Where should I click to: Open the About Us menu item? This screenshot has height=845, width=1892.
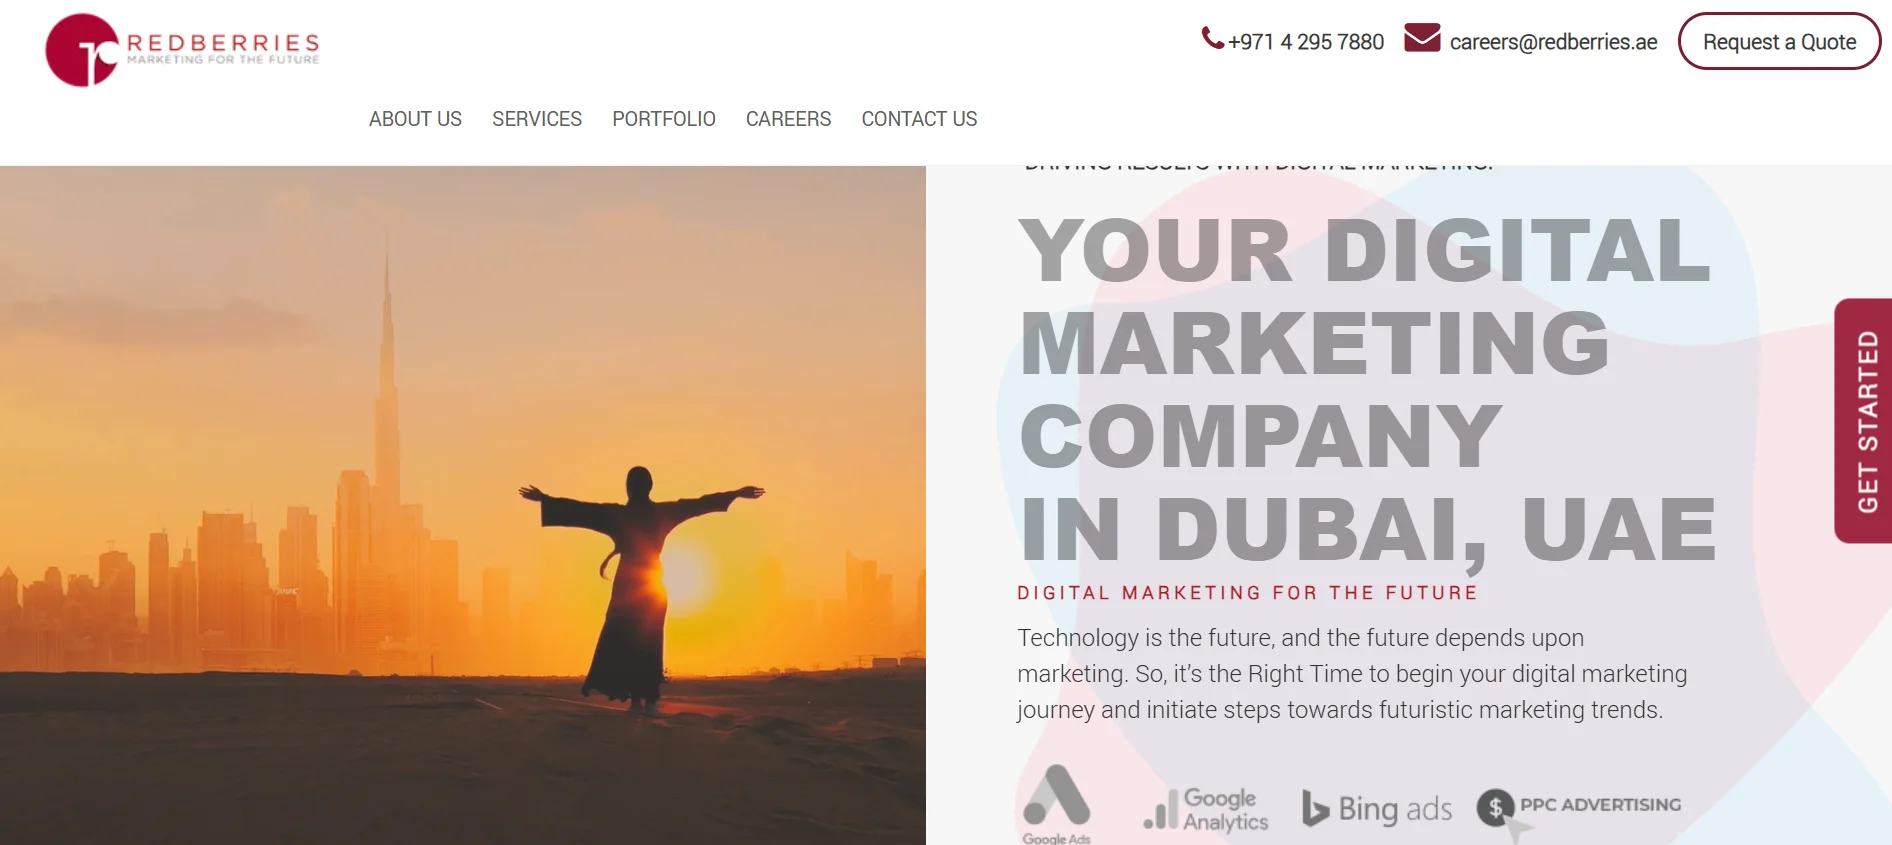(x=415, y=119)
